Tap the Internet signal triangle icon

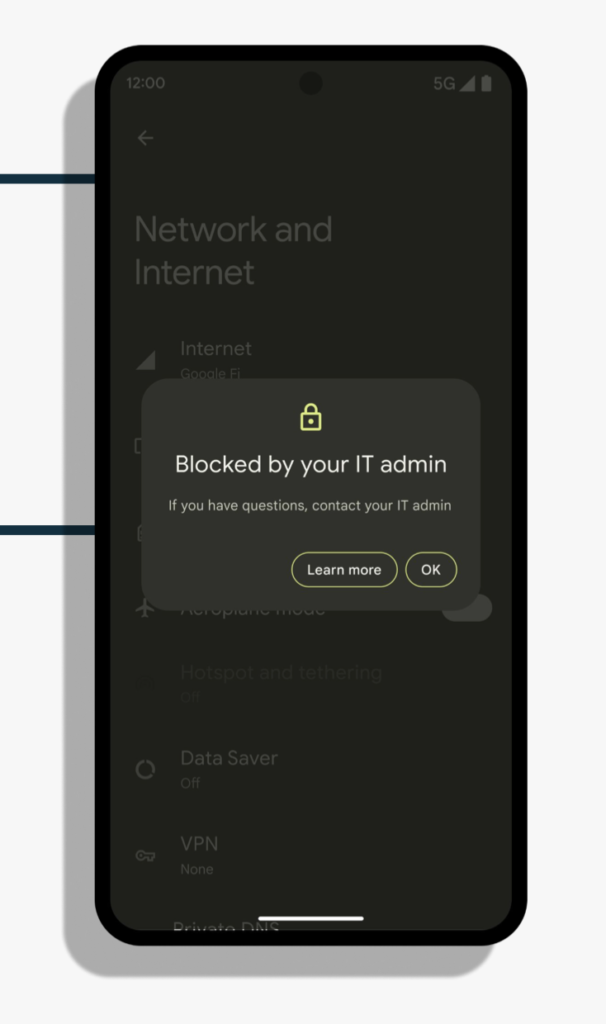[x=146, y=360]
